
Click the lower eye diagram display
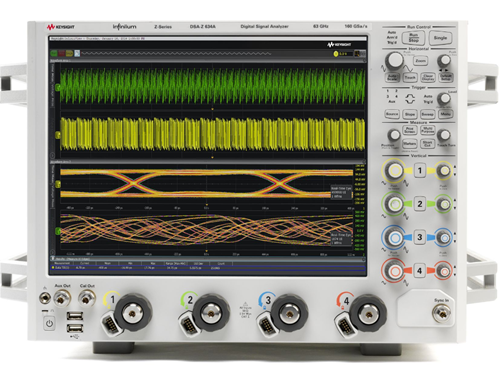(x=207, y=230)
